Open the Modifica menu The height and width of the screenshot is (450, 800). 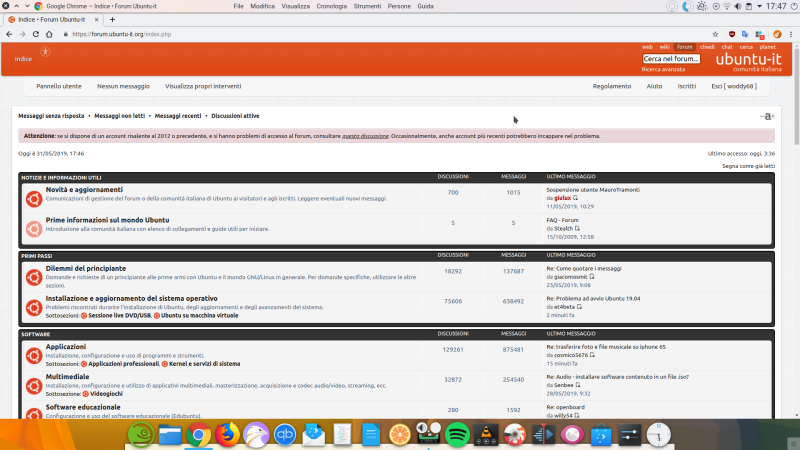[262, 6]
